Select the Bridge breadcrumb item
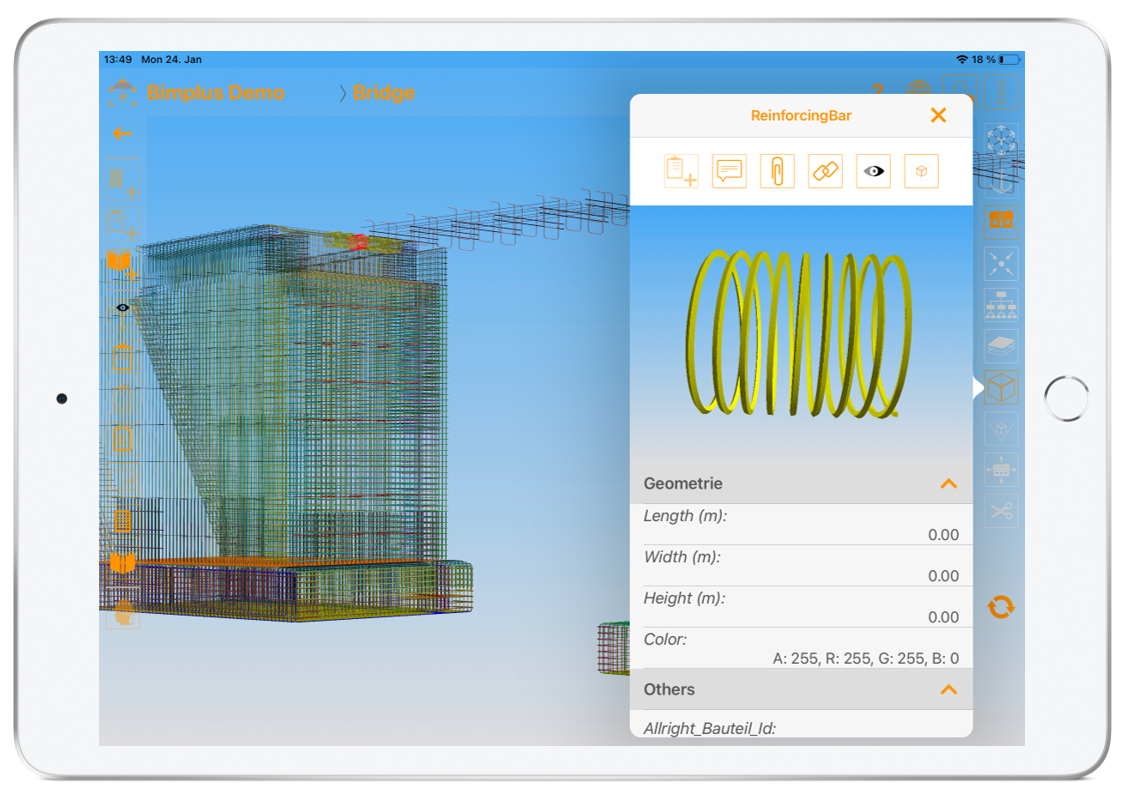The image size is (1125, 799). tap(384, 94)
